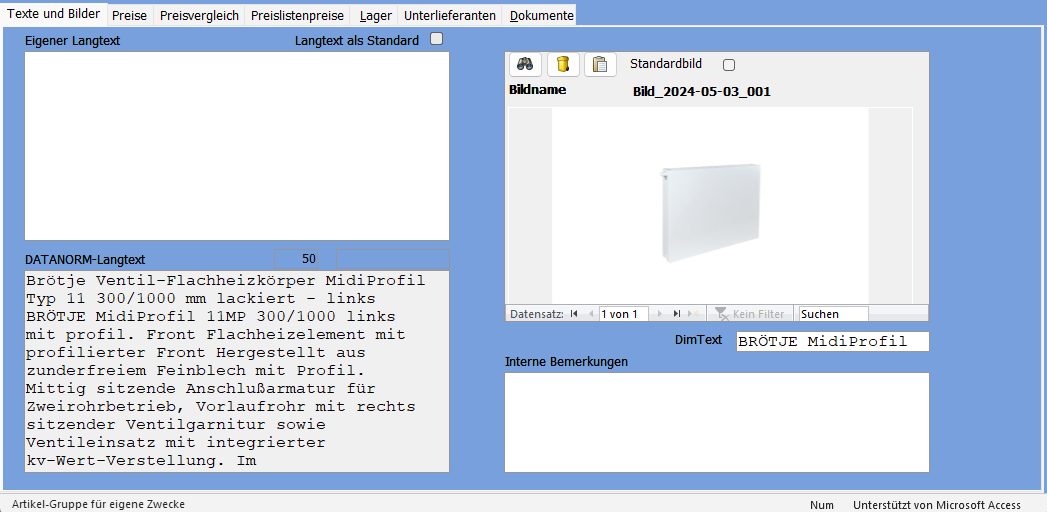1047x512 pixels.
Task: Click the yellow trash can delete icon
Action: tap(563, 64)
